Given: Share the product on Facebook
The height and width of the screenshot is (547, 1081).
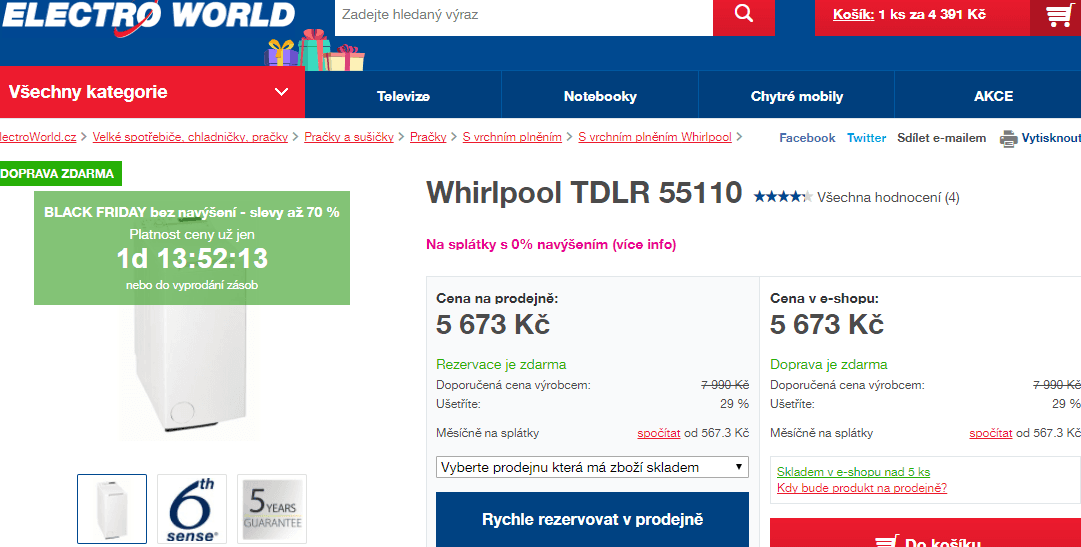Looking at the screenshot, I should 807,138.
